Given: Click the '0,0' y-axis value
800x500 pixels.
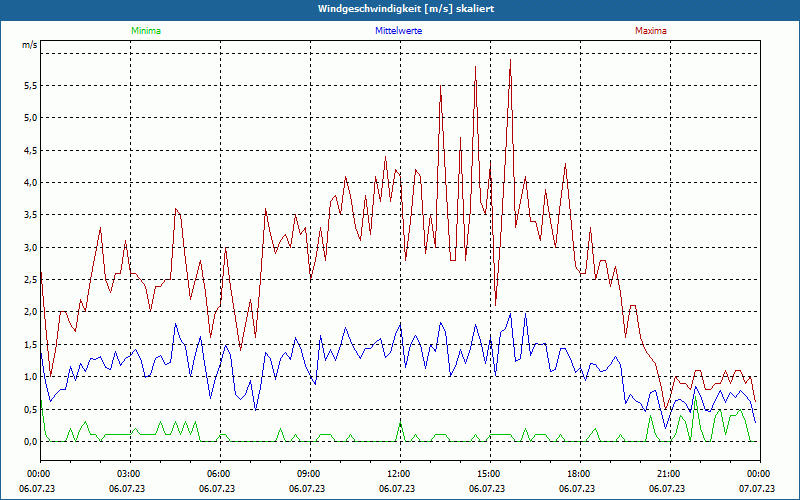Looking at the screenshot, I should [x=31, y=441].
